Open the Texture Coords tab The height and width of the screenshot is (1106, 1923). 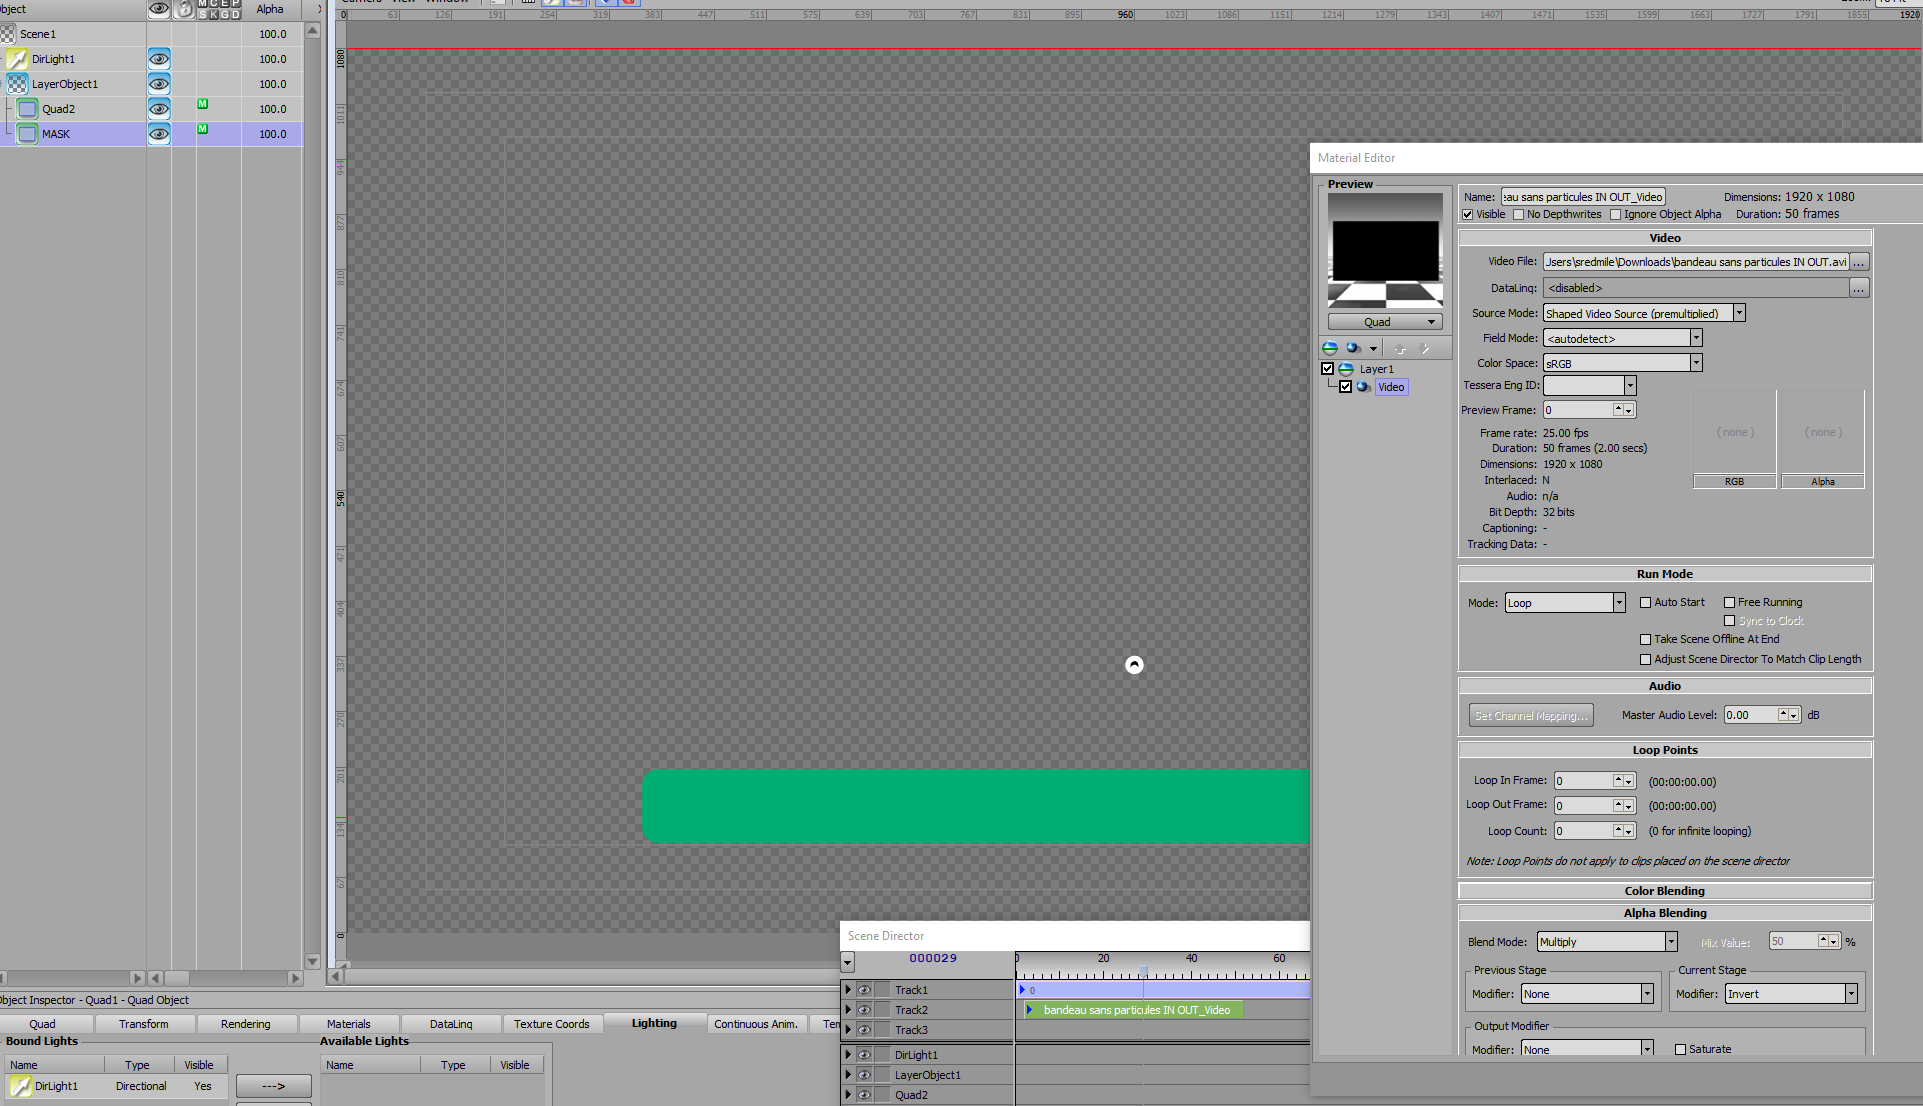(551, 1024)
